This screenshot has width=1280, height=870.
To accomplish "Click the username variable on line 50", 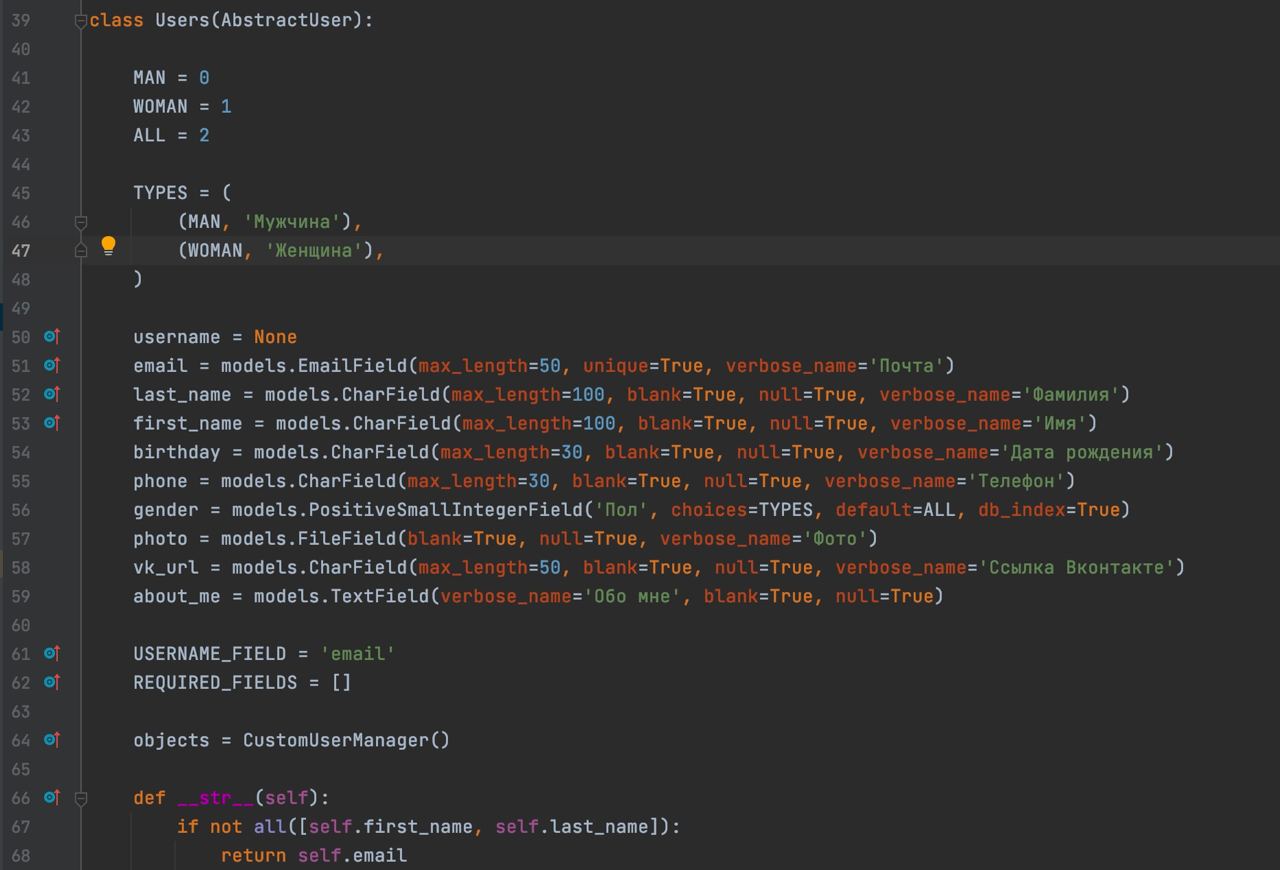I will point(177,337).
